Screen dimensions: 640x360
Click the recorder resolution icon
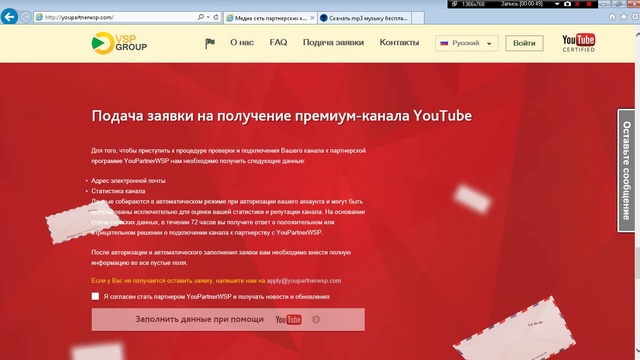(455, 4)
